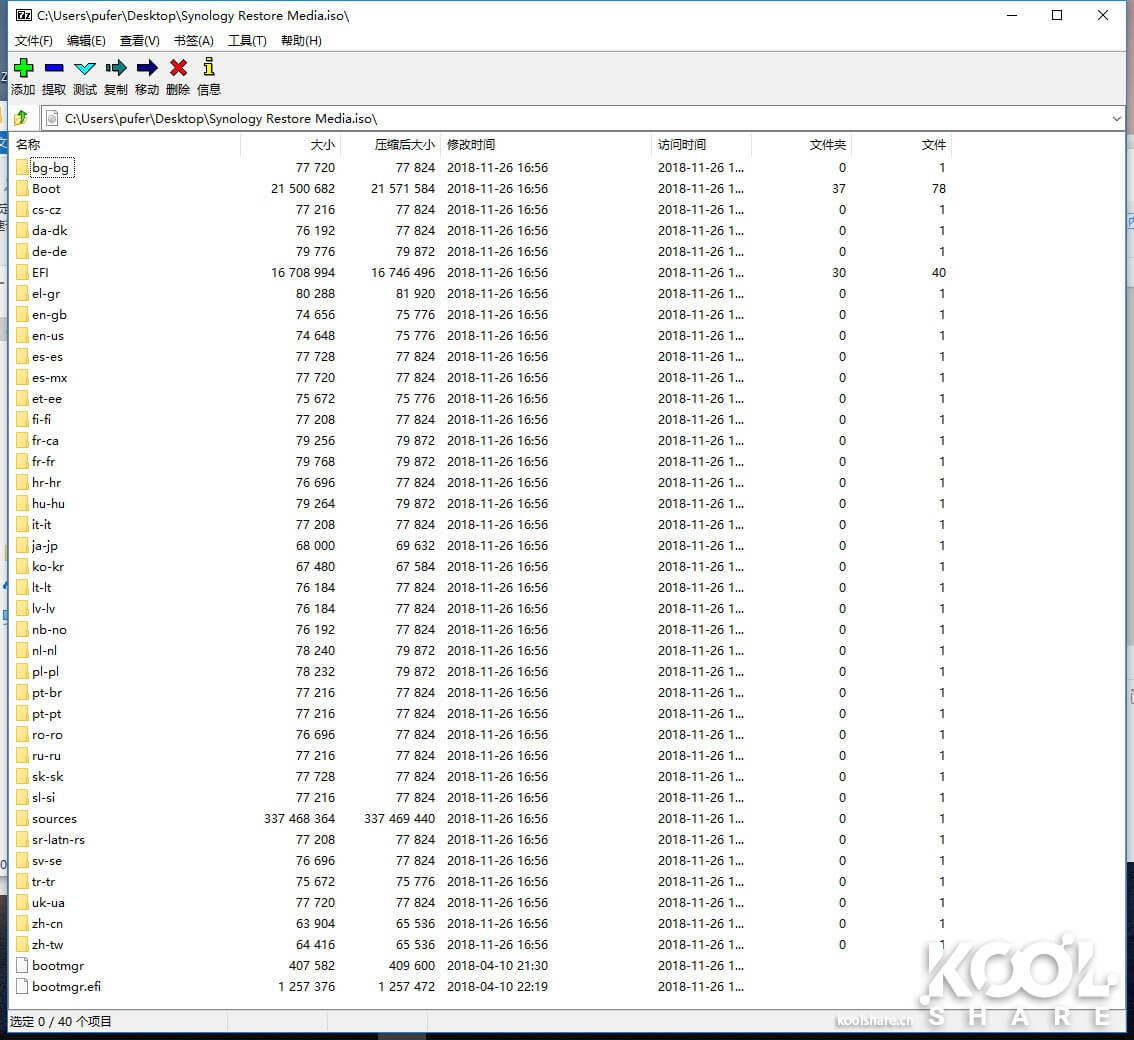Open the 工具(T) menu
1134x1040 pixels.
(x=247, y=41)
